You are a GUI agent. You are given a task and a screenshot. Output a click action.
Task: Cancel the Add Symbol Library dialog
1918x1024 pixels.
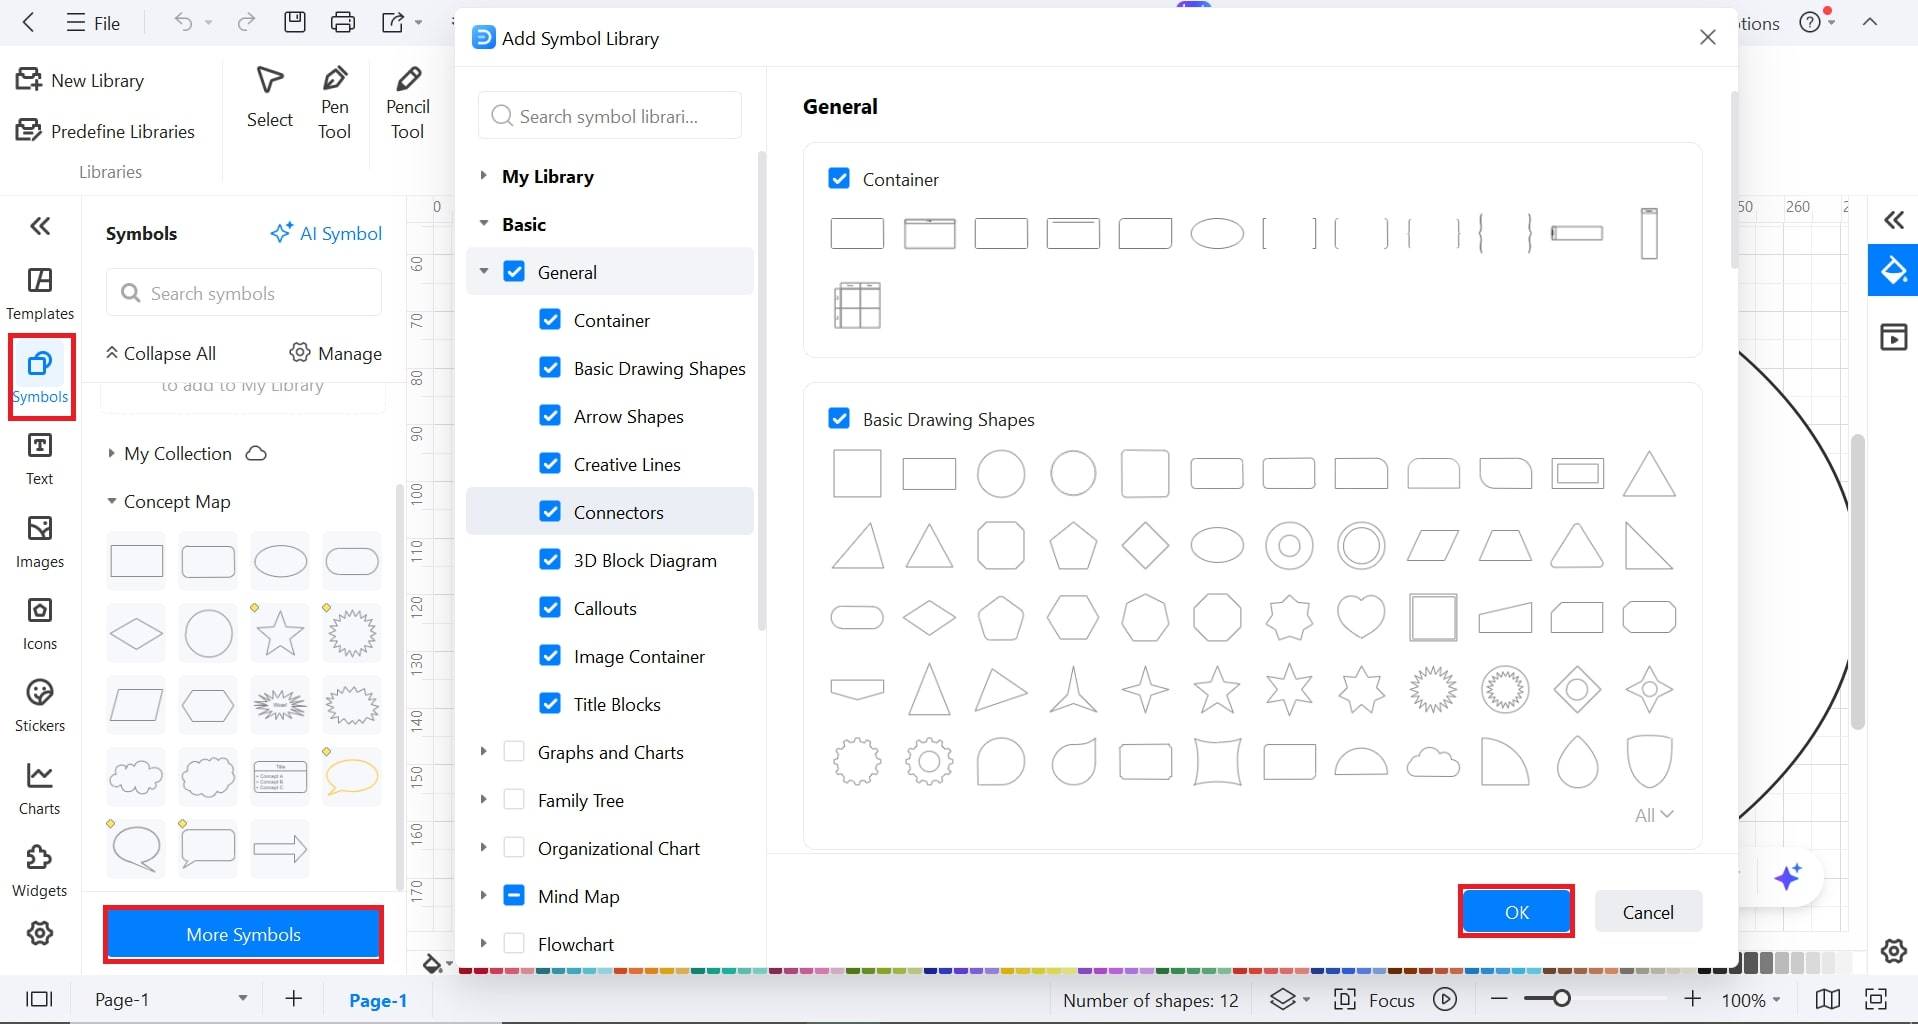coord(1648,912)
